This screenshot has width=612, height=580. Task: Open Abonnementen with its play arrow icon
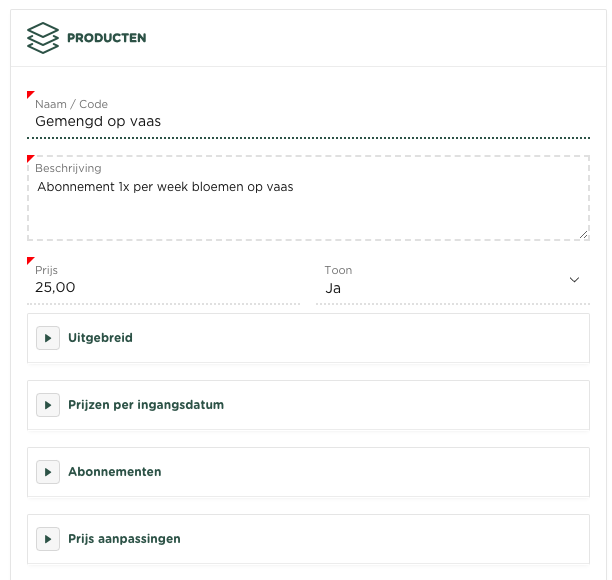coord(47,472)
